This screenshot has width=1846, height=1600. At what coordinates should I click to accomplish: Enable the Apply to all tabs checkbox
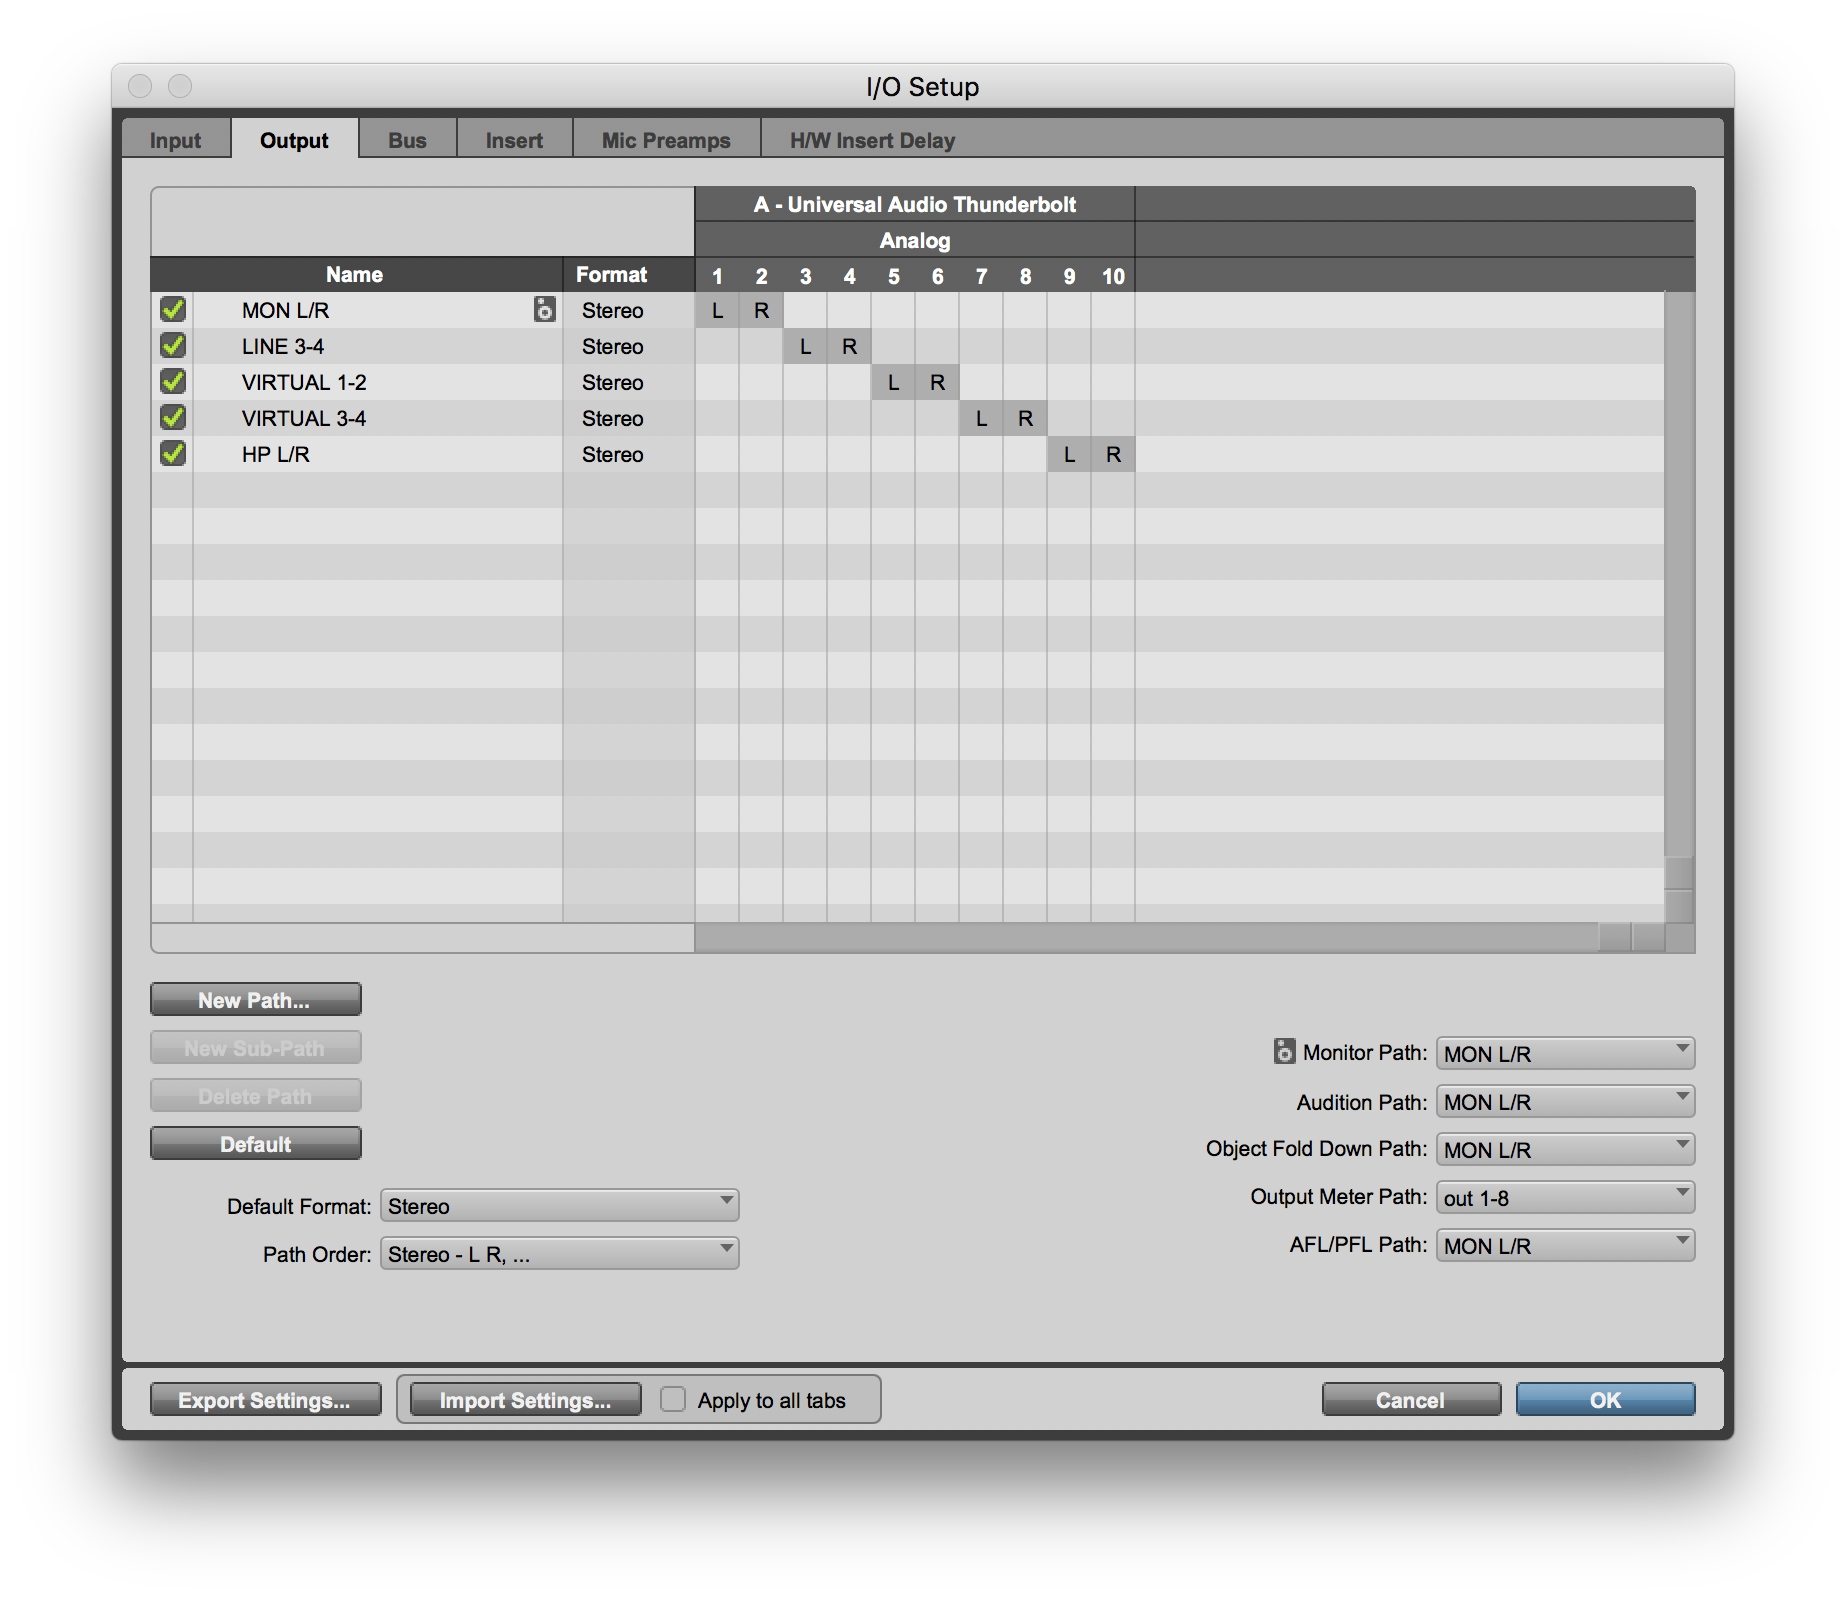[x=673, y=1400]
